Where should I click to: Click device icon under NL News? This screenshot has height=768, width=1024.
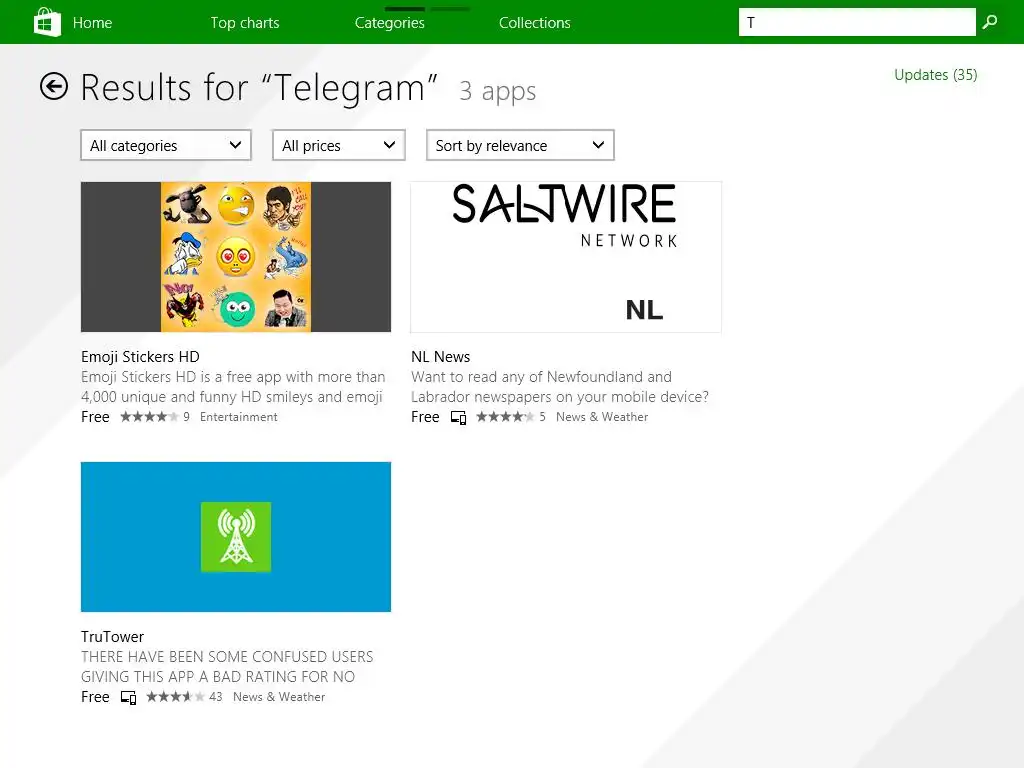pyautogui.click(x=458, y=417)
